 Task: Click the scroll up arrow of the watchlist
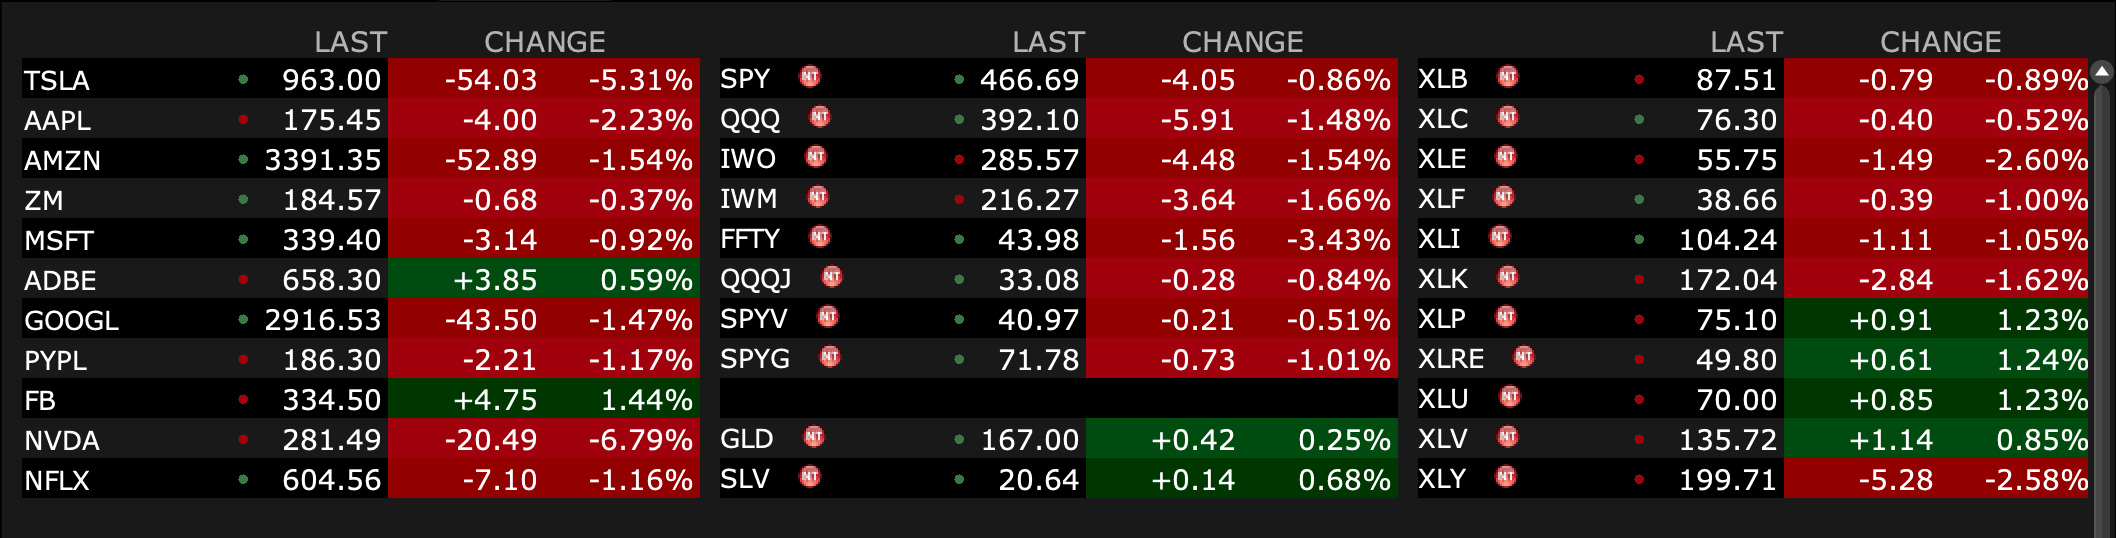click(x=2102, y=71)
